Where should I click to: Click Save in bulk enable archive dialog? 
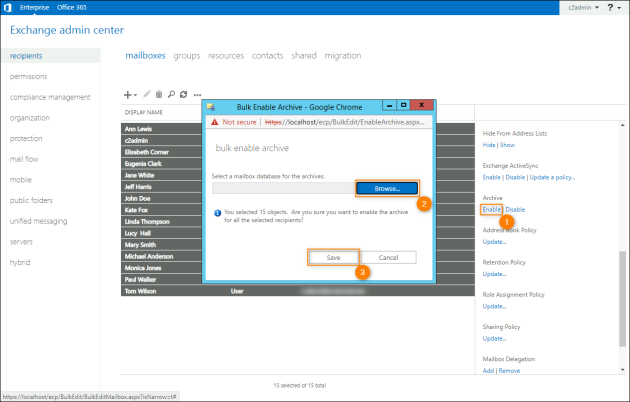coord(333,257)
